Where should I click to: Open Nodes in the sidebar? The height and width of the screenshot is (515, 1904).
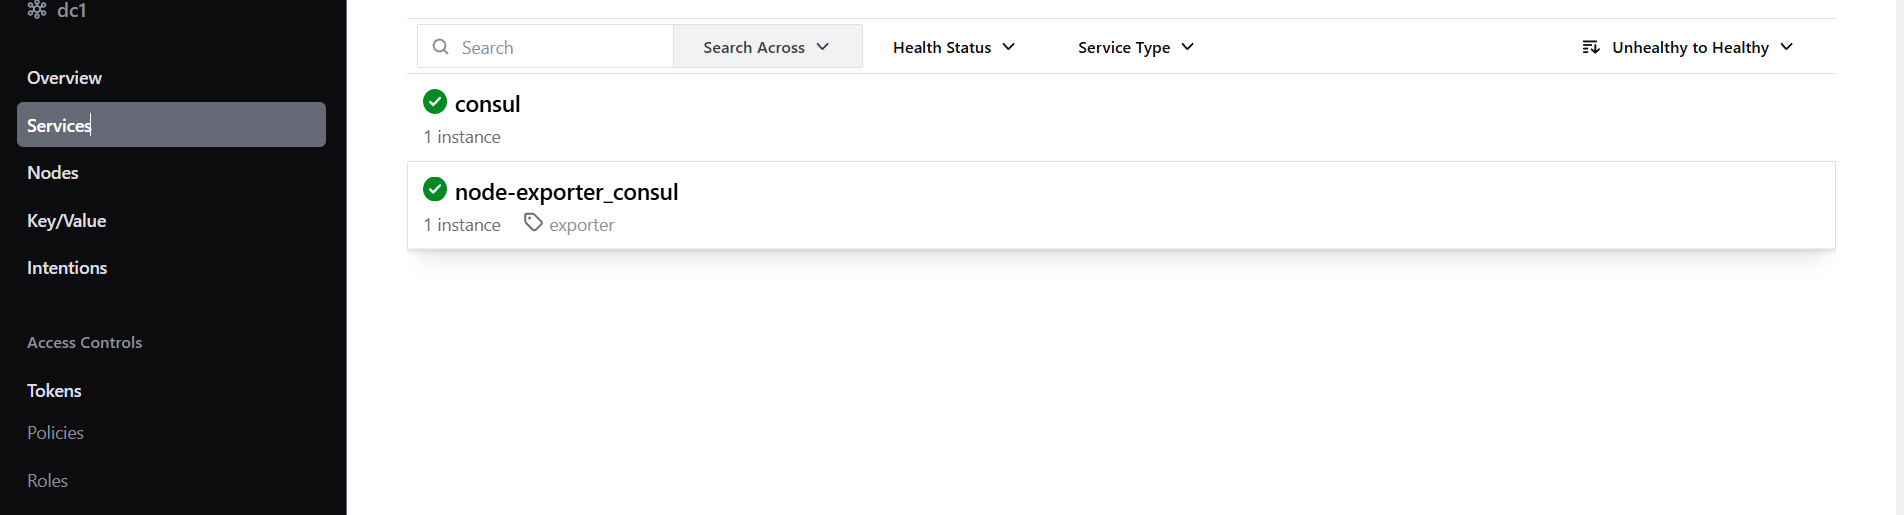53,173
